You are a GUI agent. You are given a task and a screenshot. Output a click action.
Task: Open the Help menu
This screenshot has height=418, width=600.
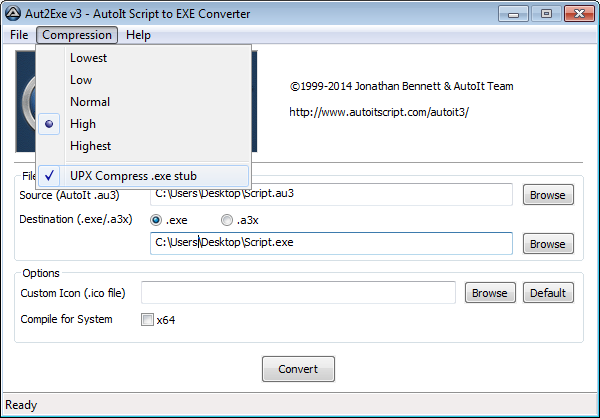tap(138, 35)
